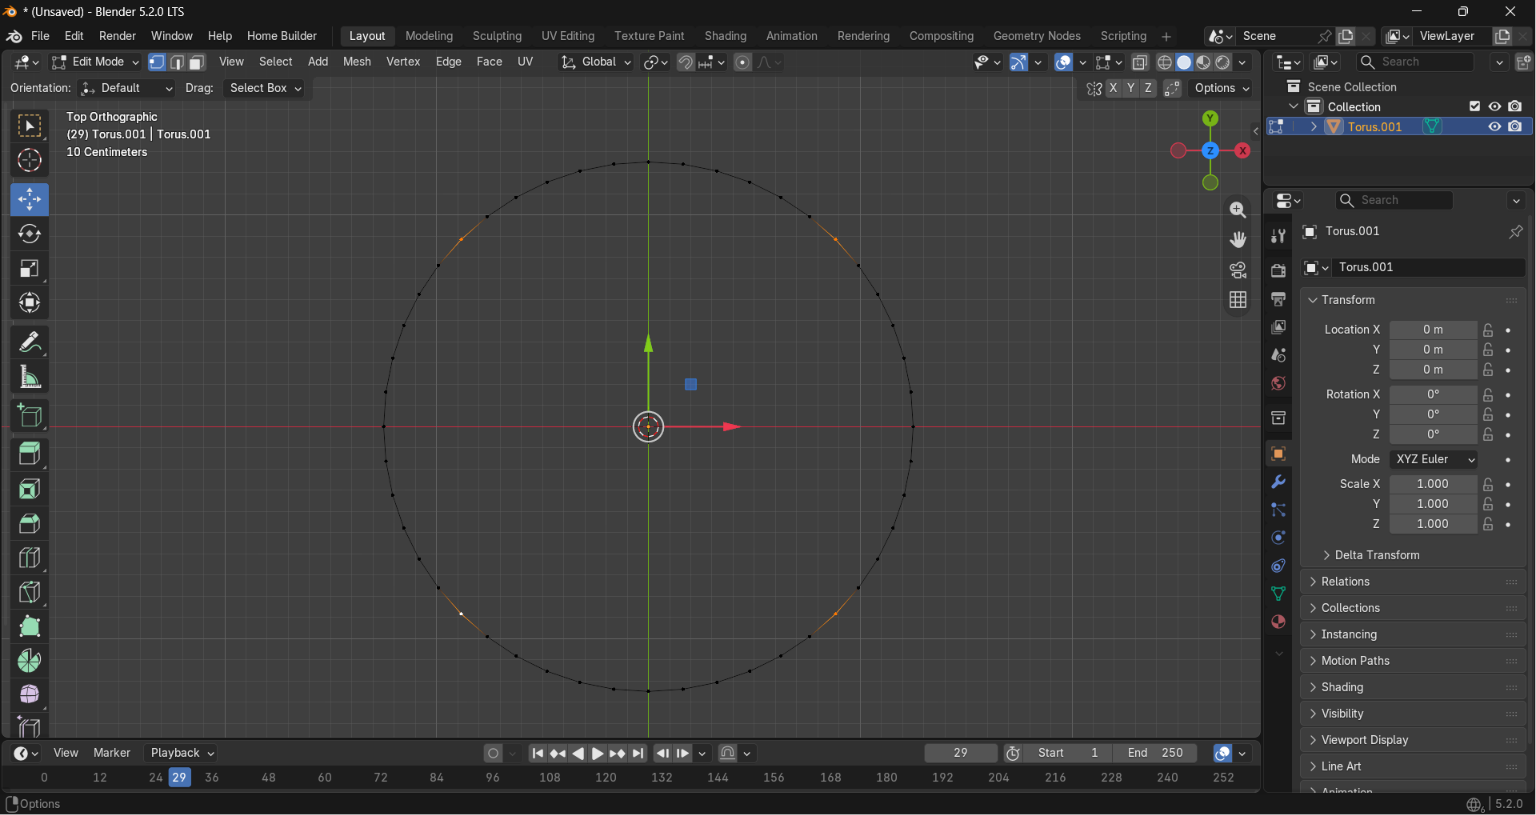Toggle snapping magnet in the header
Image resolution: width=1536 pixels, height=815 pixels.
(685, 62)
